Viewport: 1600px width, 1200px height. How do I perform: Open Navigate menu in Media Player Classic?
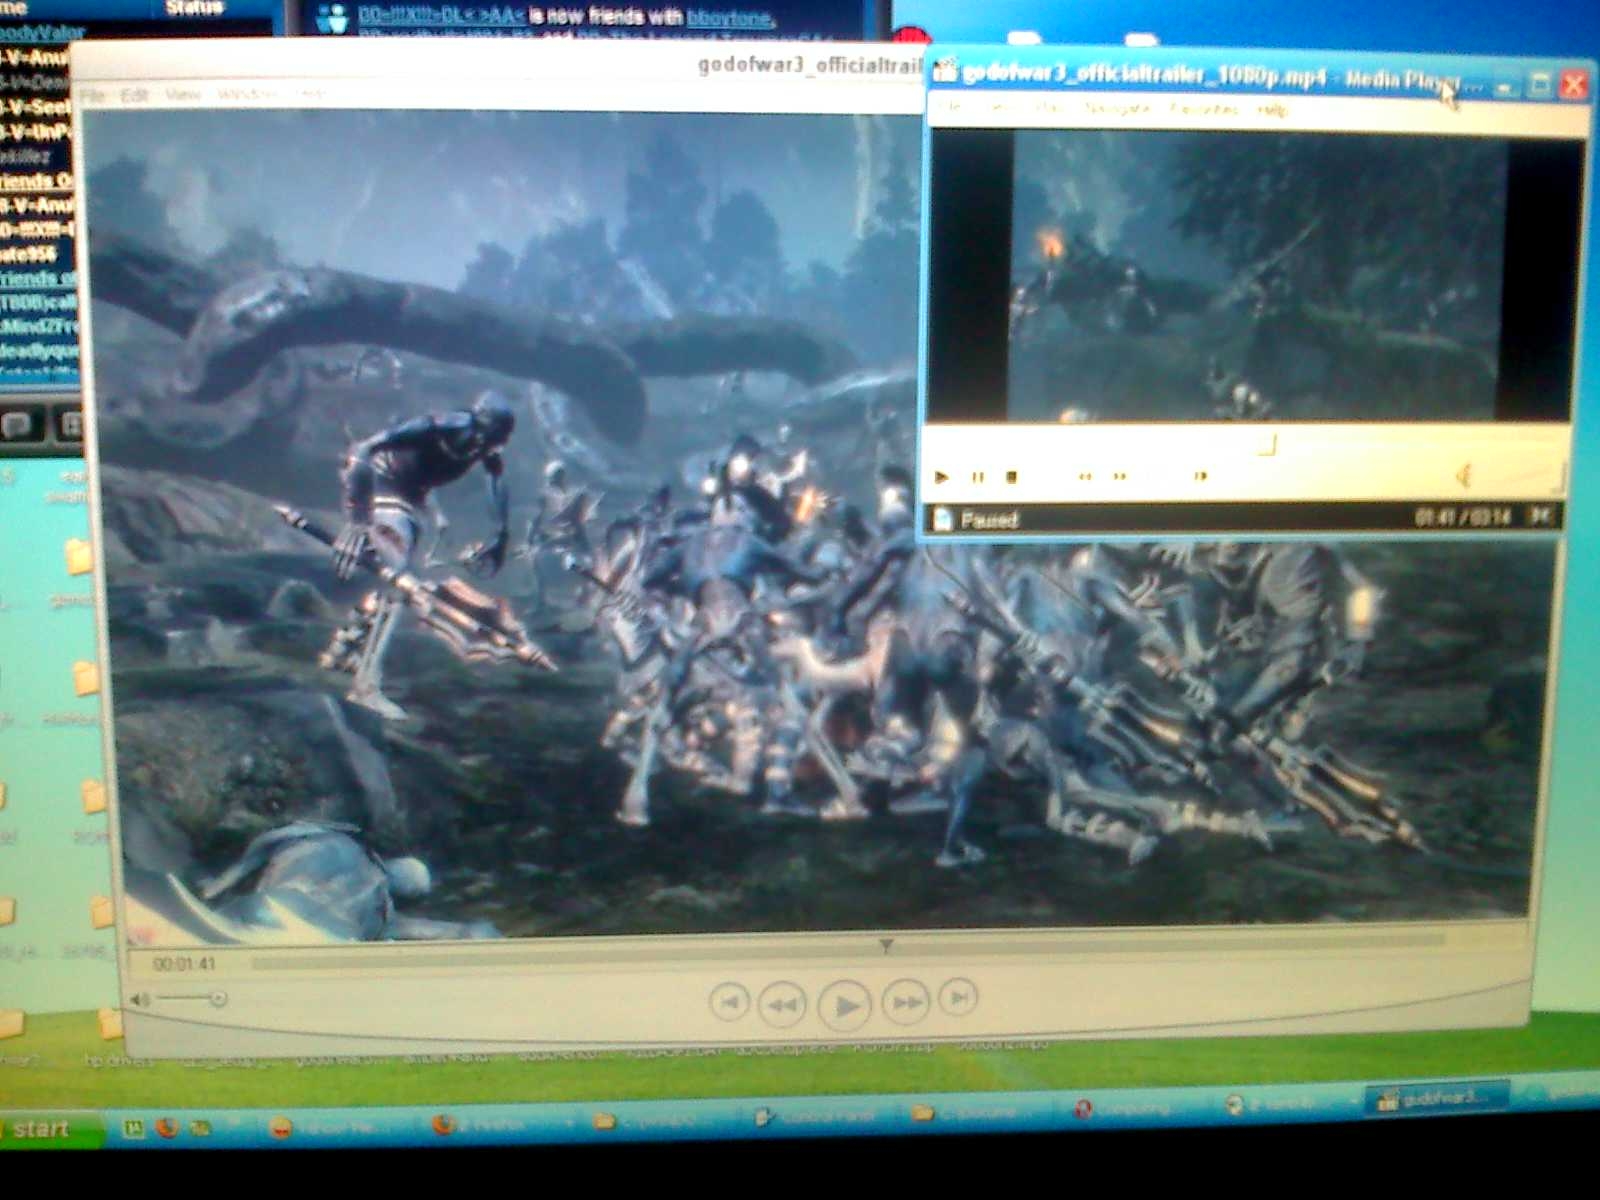coord(1116,107)
